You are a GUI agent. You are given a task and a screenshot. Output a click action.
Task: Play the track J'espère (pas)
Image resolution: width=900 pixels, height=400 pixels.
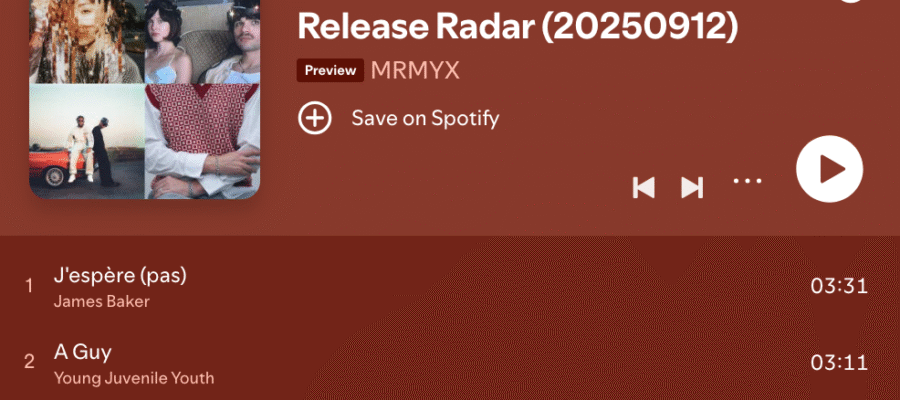pyautogui.click(x=120, y=275)
